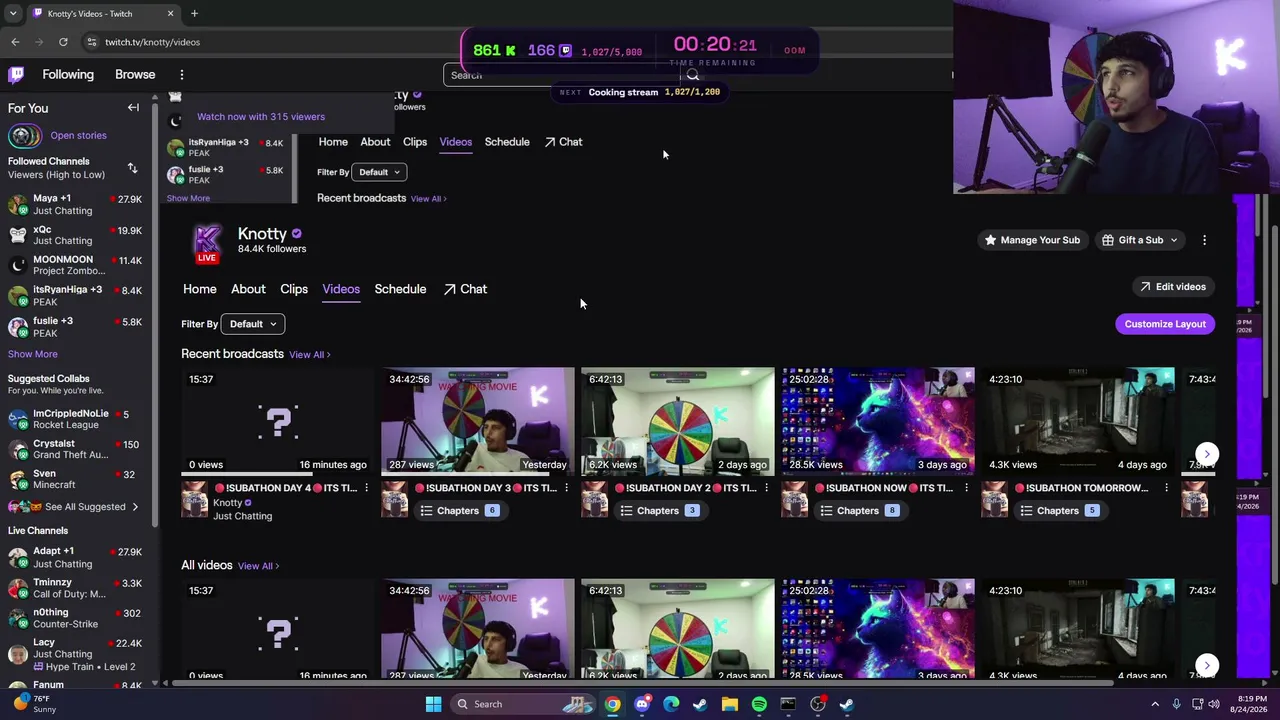Click the Customize Layout button
Image resolution: width=1280 pixels, height=720 pixels.
coord(1165,324)
